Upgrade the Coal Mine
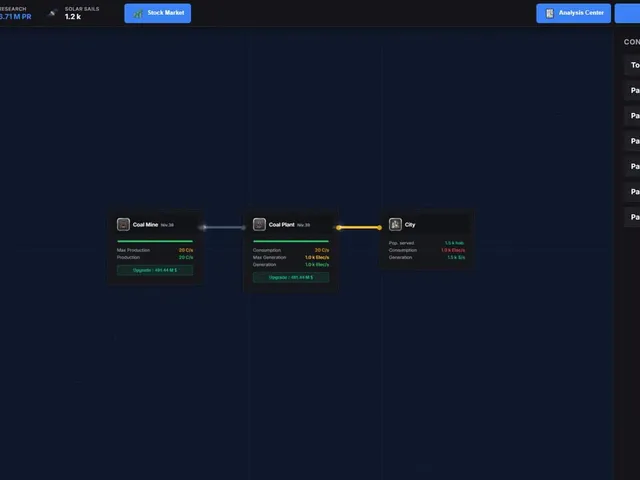The width and height of the screenshot is (640, 480). tap(155, 270)
